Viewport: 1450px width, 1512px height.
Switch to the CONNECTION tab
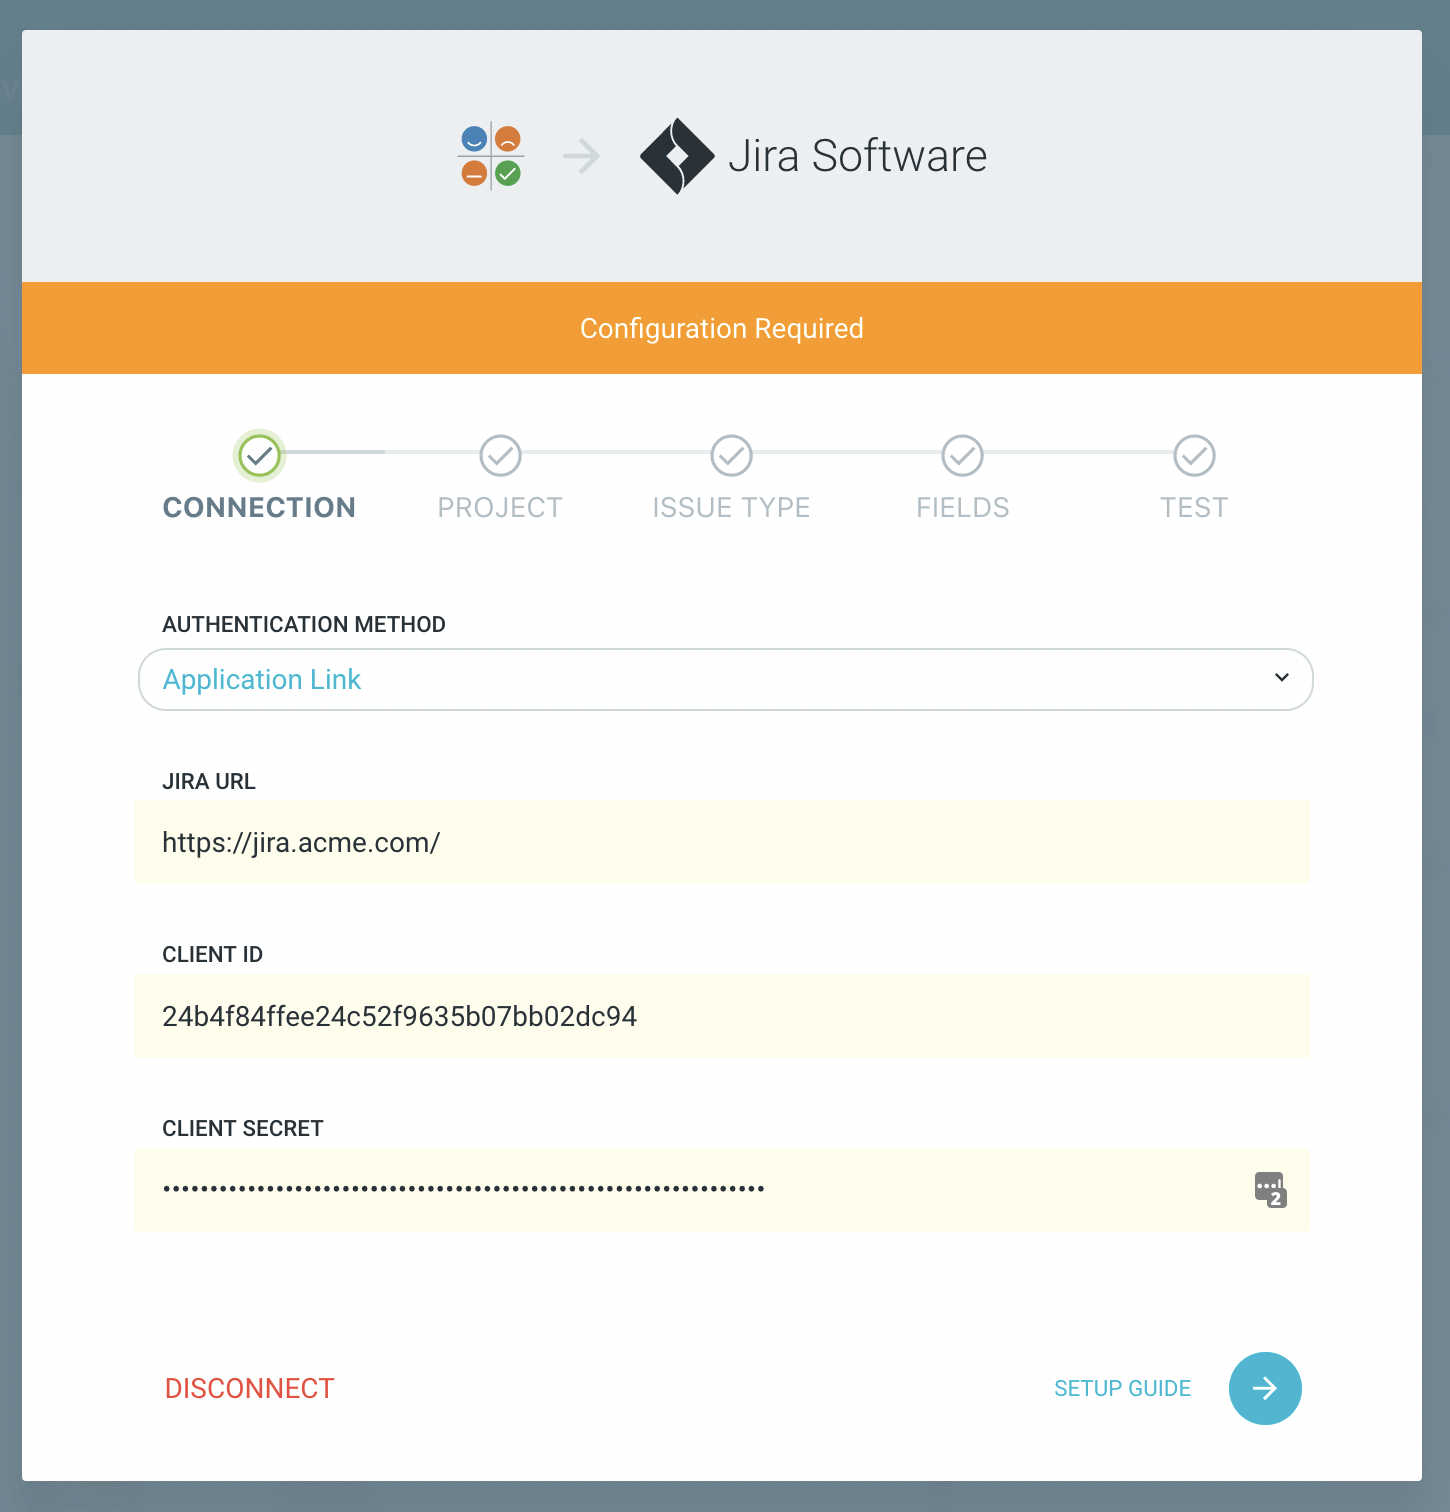(x=259, y=508)
